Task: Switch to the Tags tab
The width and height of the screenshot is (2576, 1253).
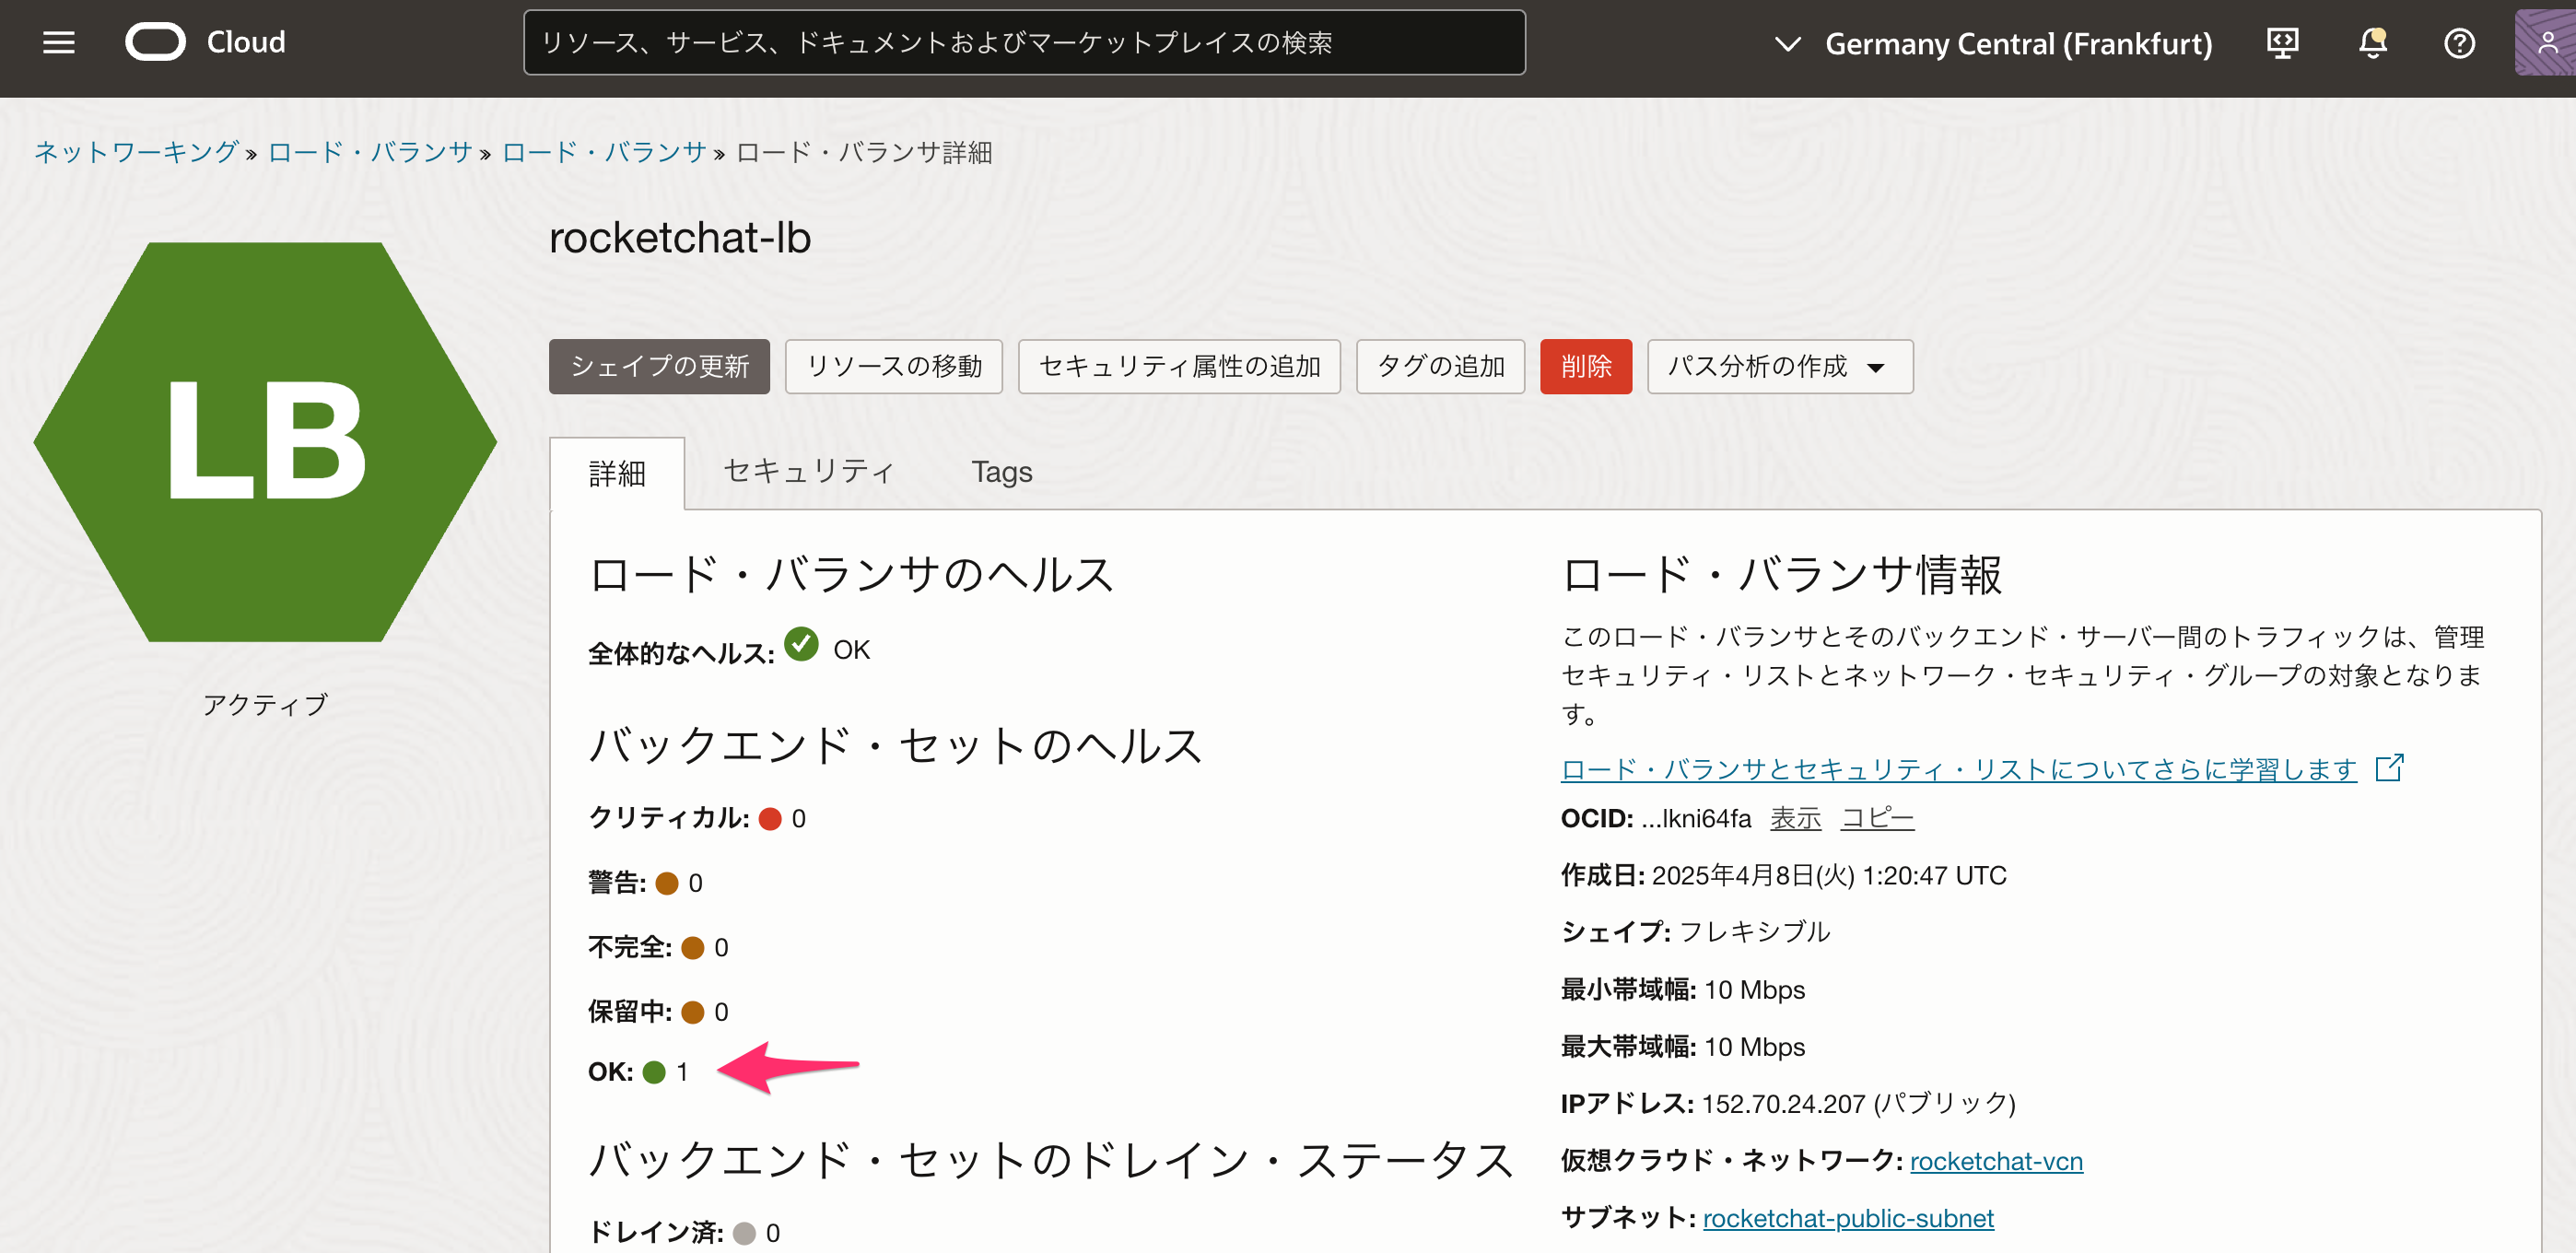Action: click(x=1001, y=471)
